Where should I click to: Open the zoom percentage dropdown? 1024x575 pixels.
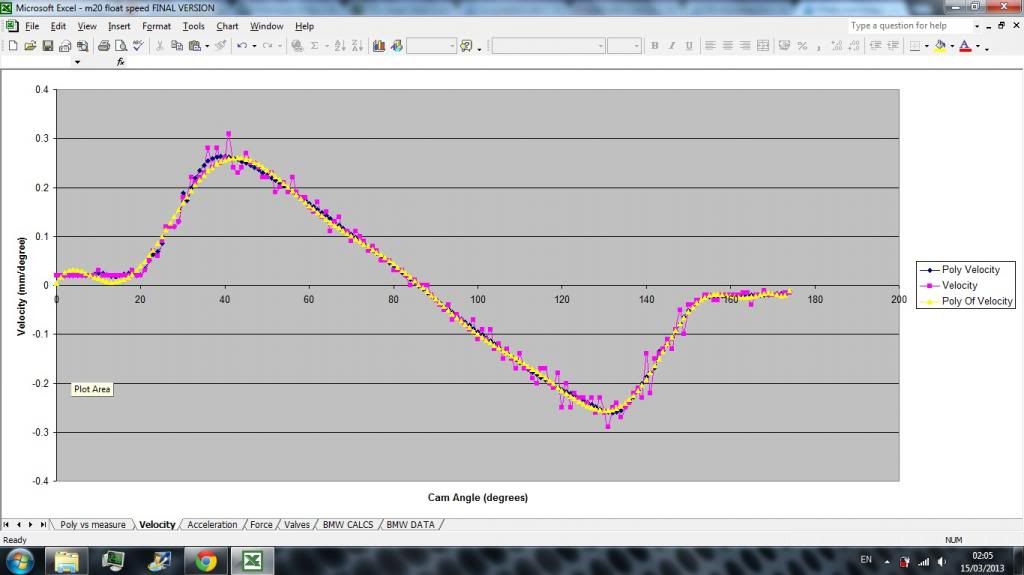click(452, 46)
